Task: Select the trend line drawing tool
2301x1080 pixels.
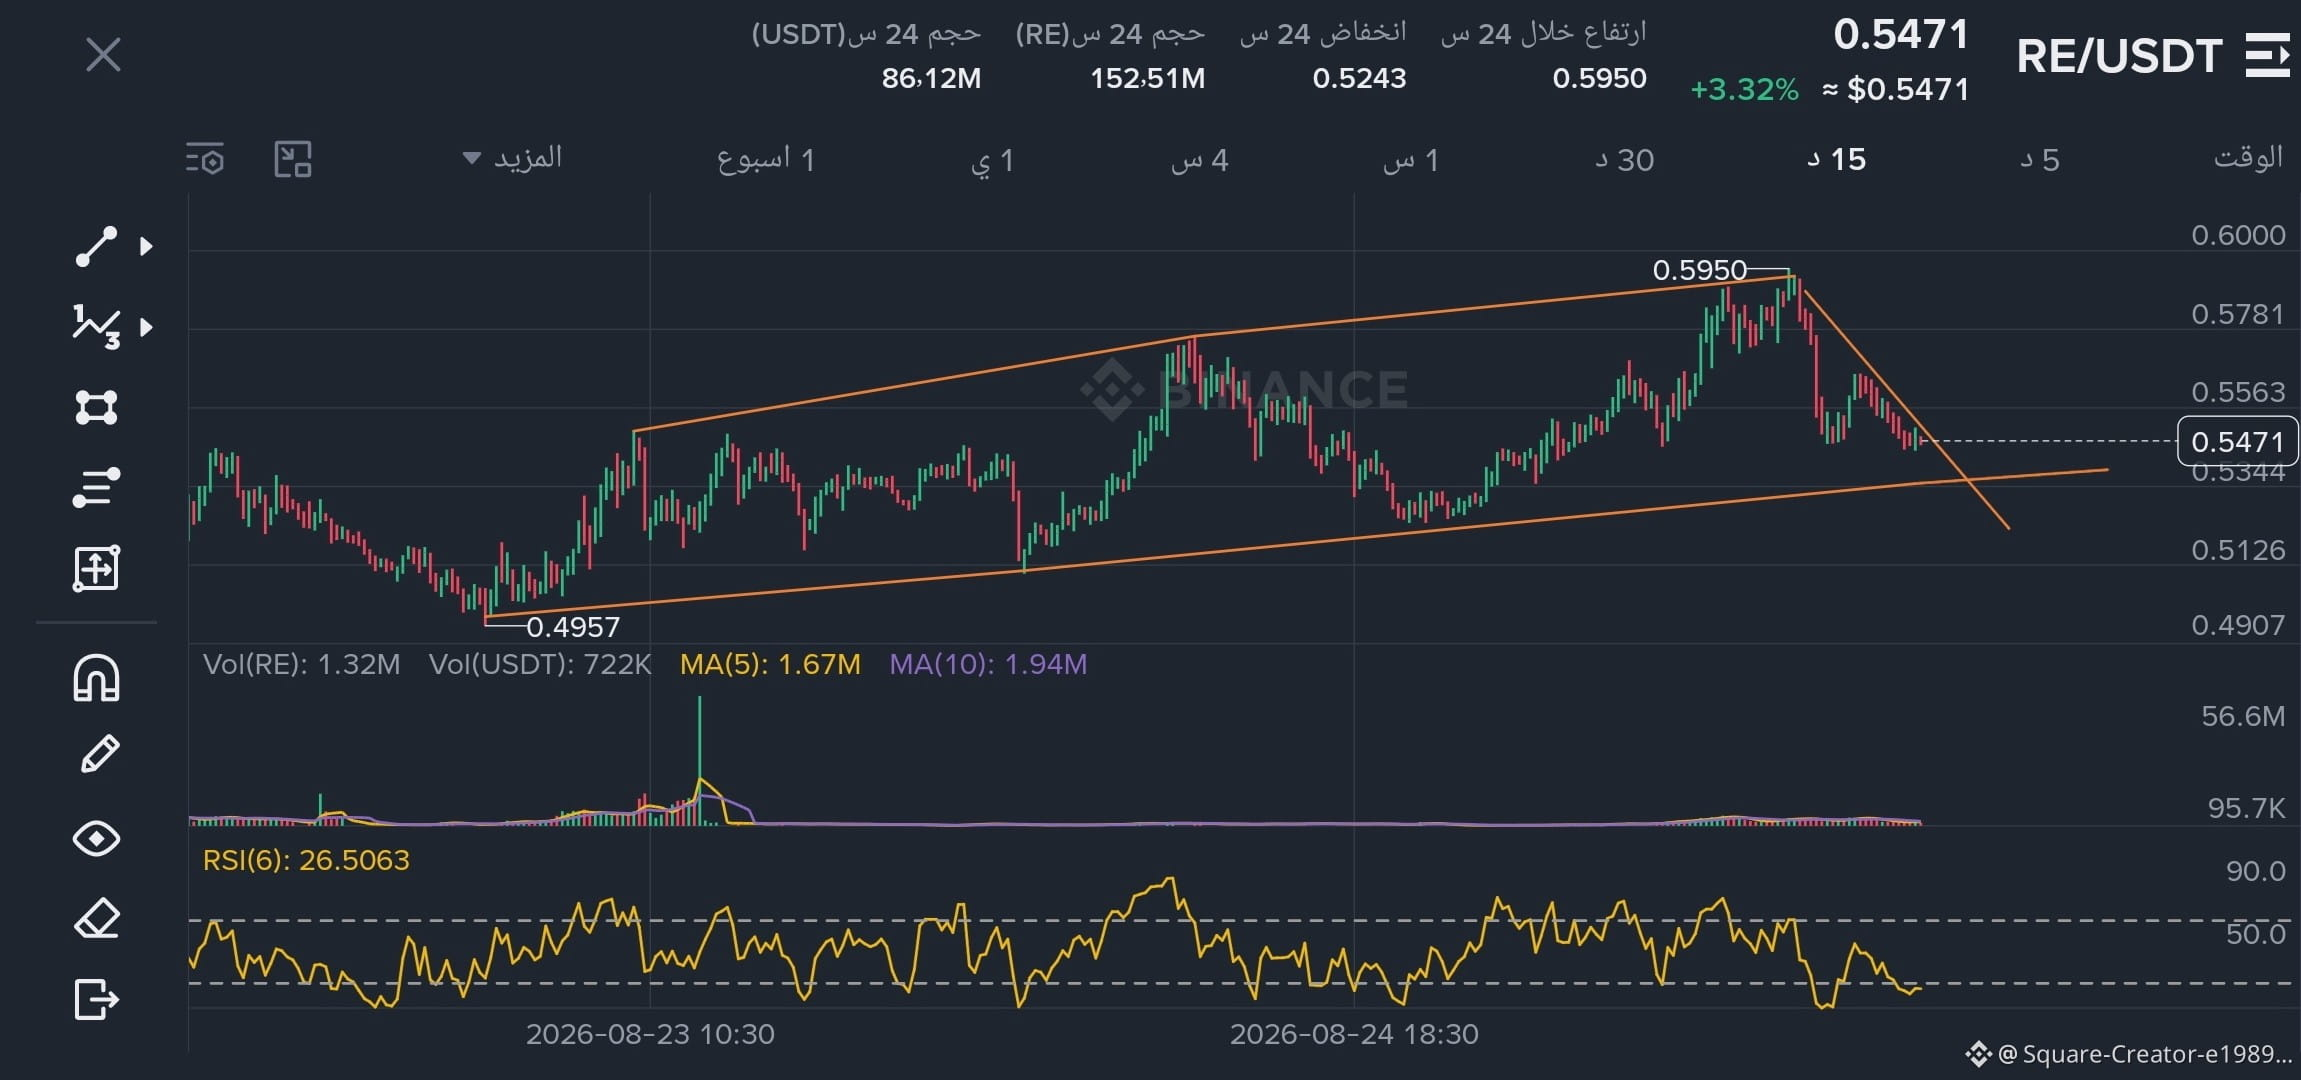Action: pyautogui.click(x=97, y=247)
